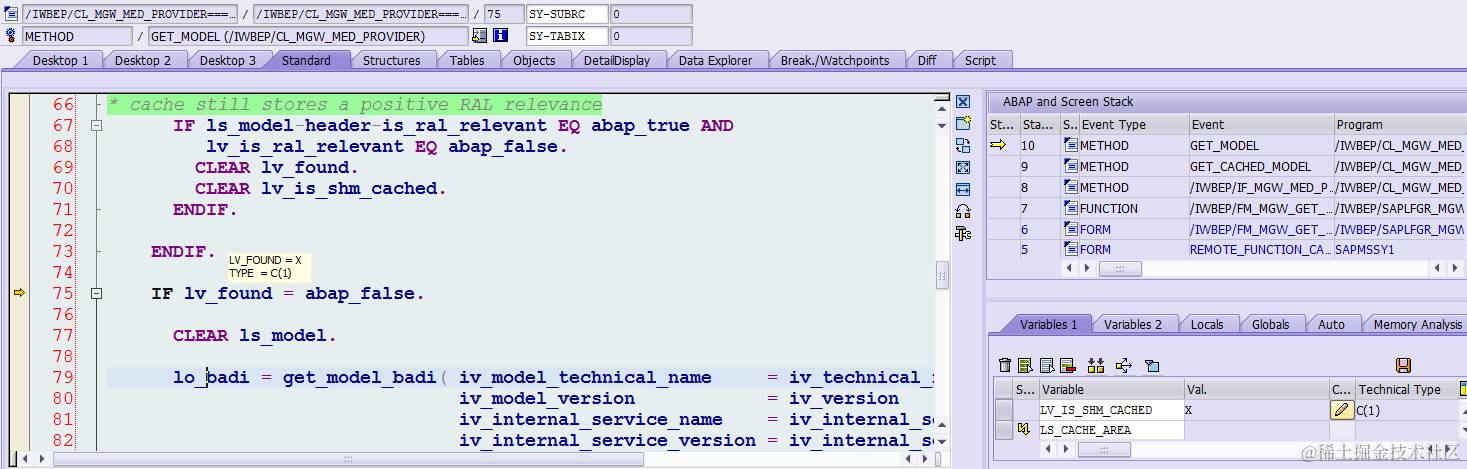Click the source icon in the GET_CACHED_MODEL stack row
The image size is (1467, 469).
point(1070,167)
